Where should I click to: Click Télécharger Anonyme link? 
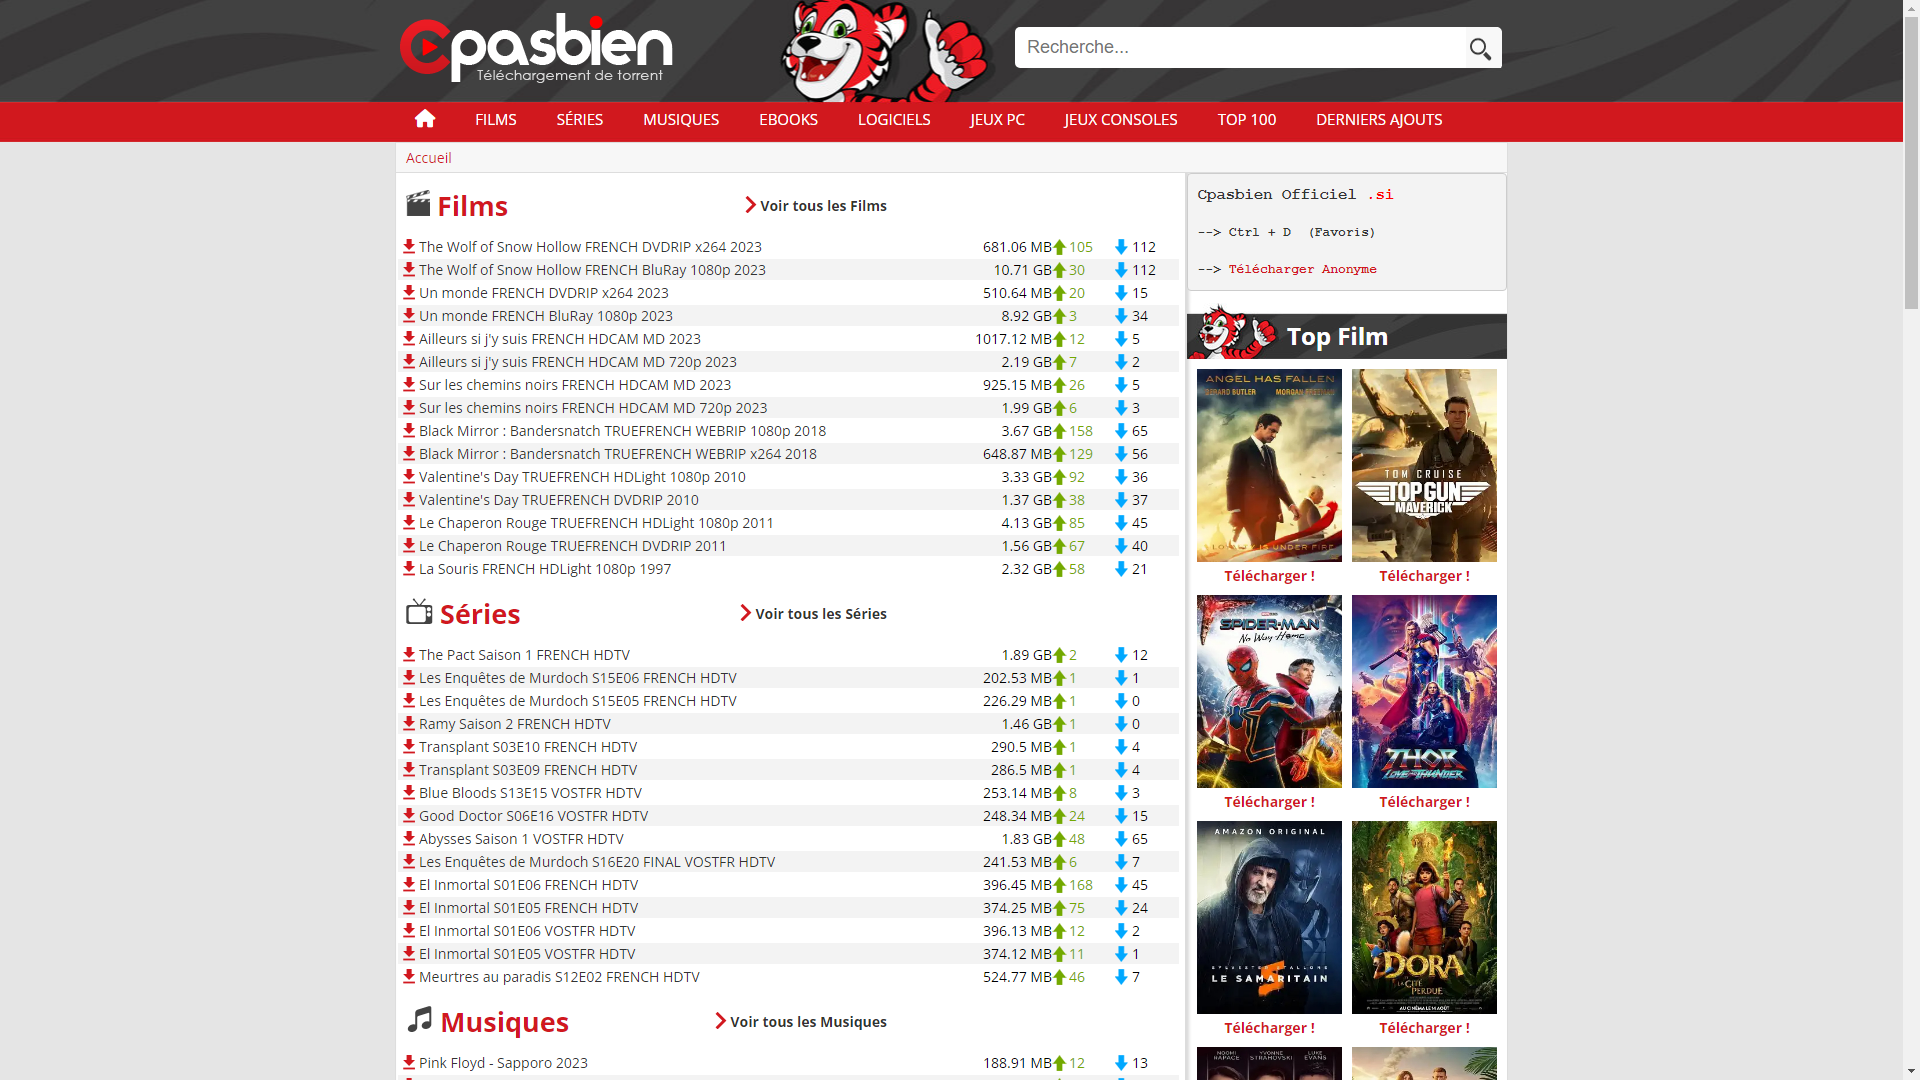[x=1302, y=269]
